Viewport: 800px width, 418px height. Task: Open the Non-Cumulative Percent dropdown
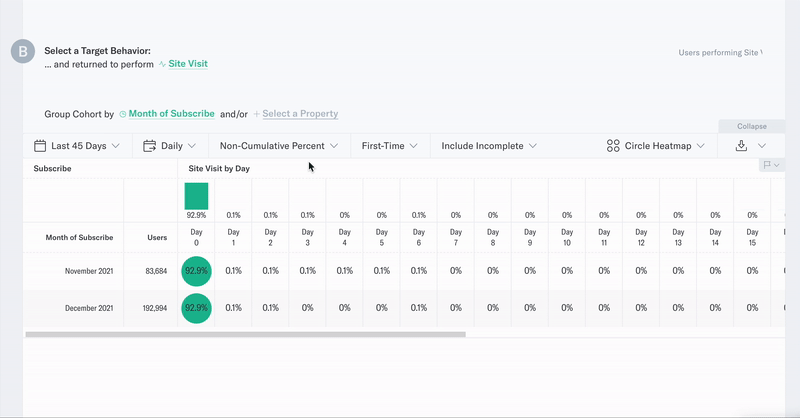pyautogui.click(x=279, y=146)
